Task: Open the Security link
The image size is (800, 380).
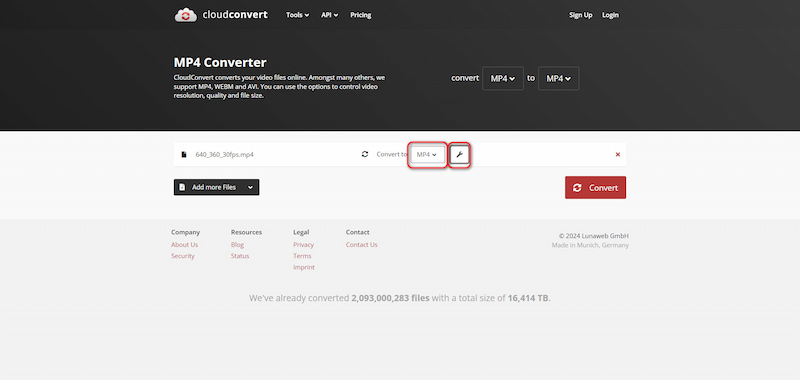Action: pyautogui.click(x=183, y=256)
